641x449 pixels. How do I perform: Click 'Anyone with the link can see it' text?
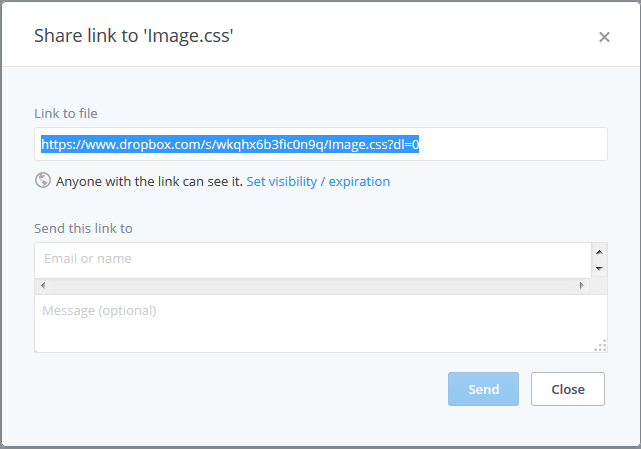[149, 181]
